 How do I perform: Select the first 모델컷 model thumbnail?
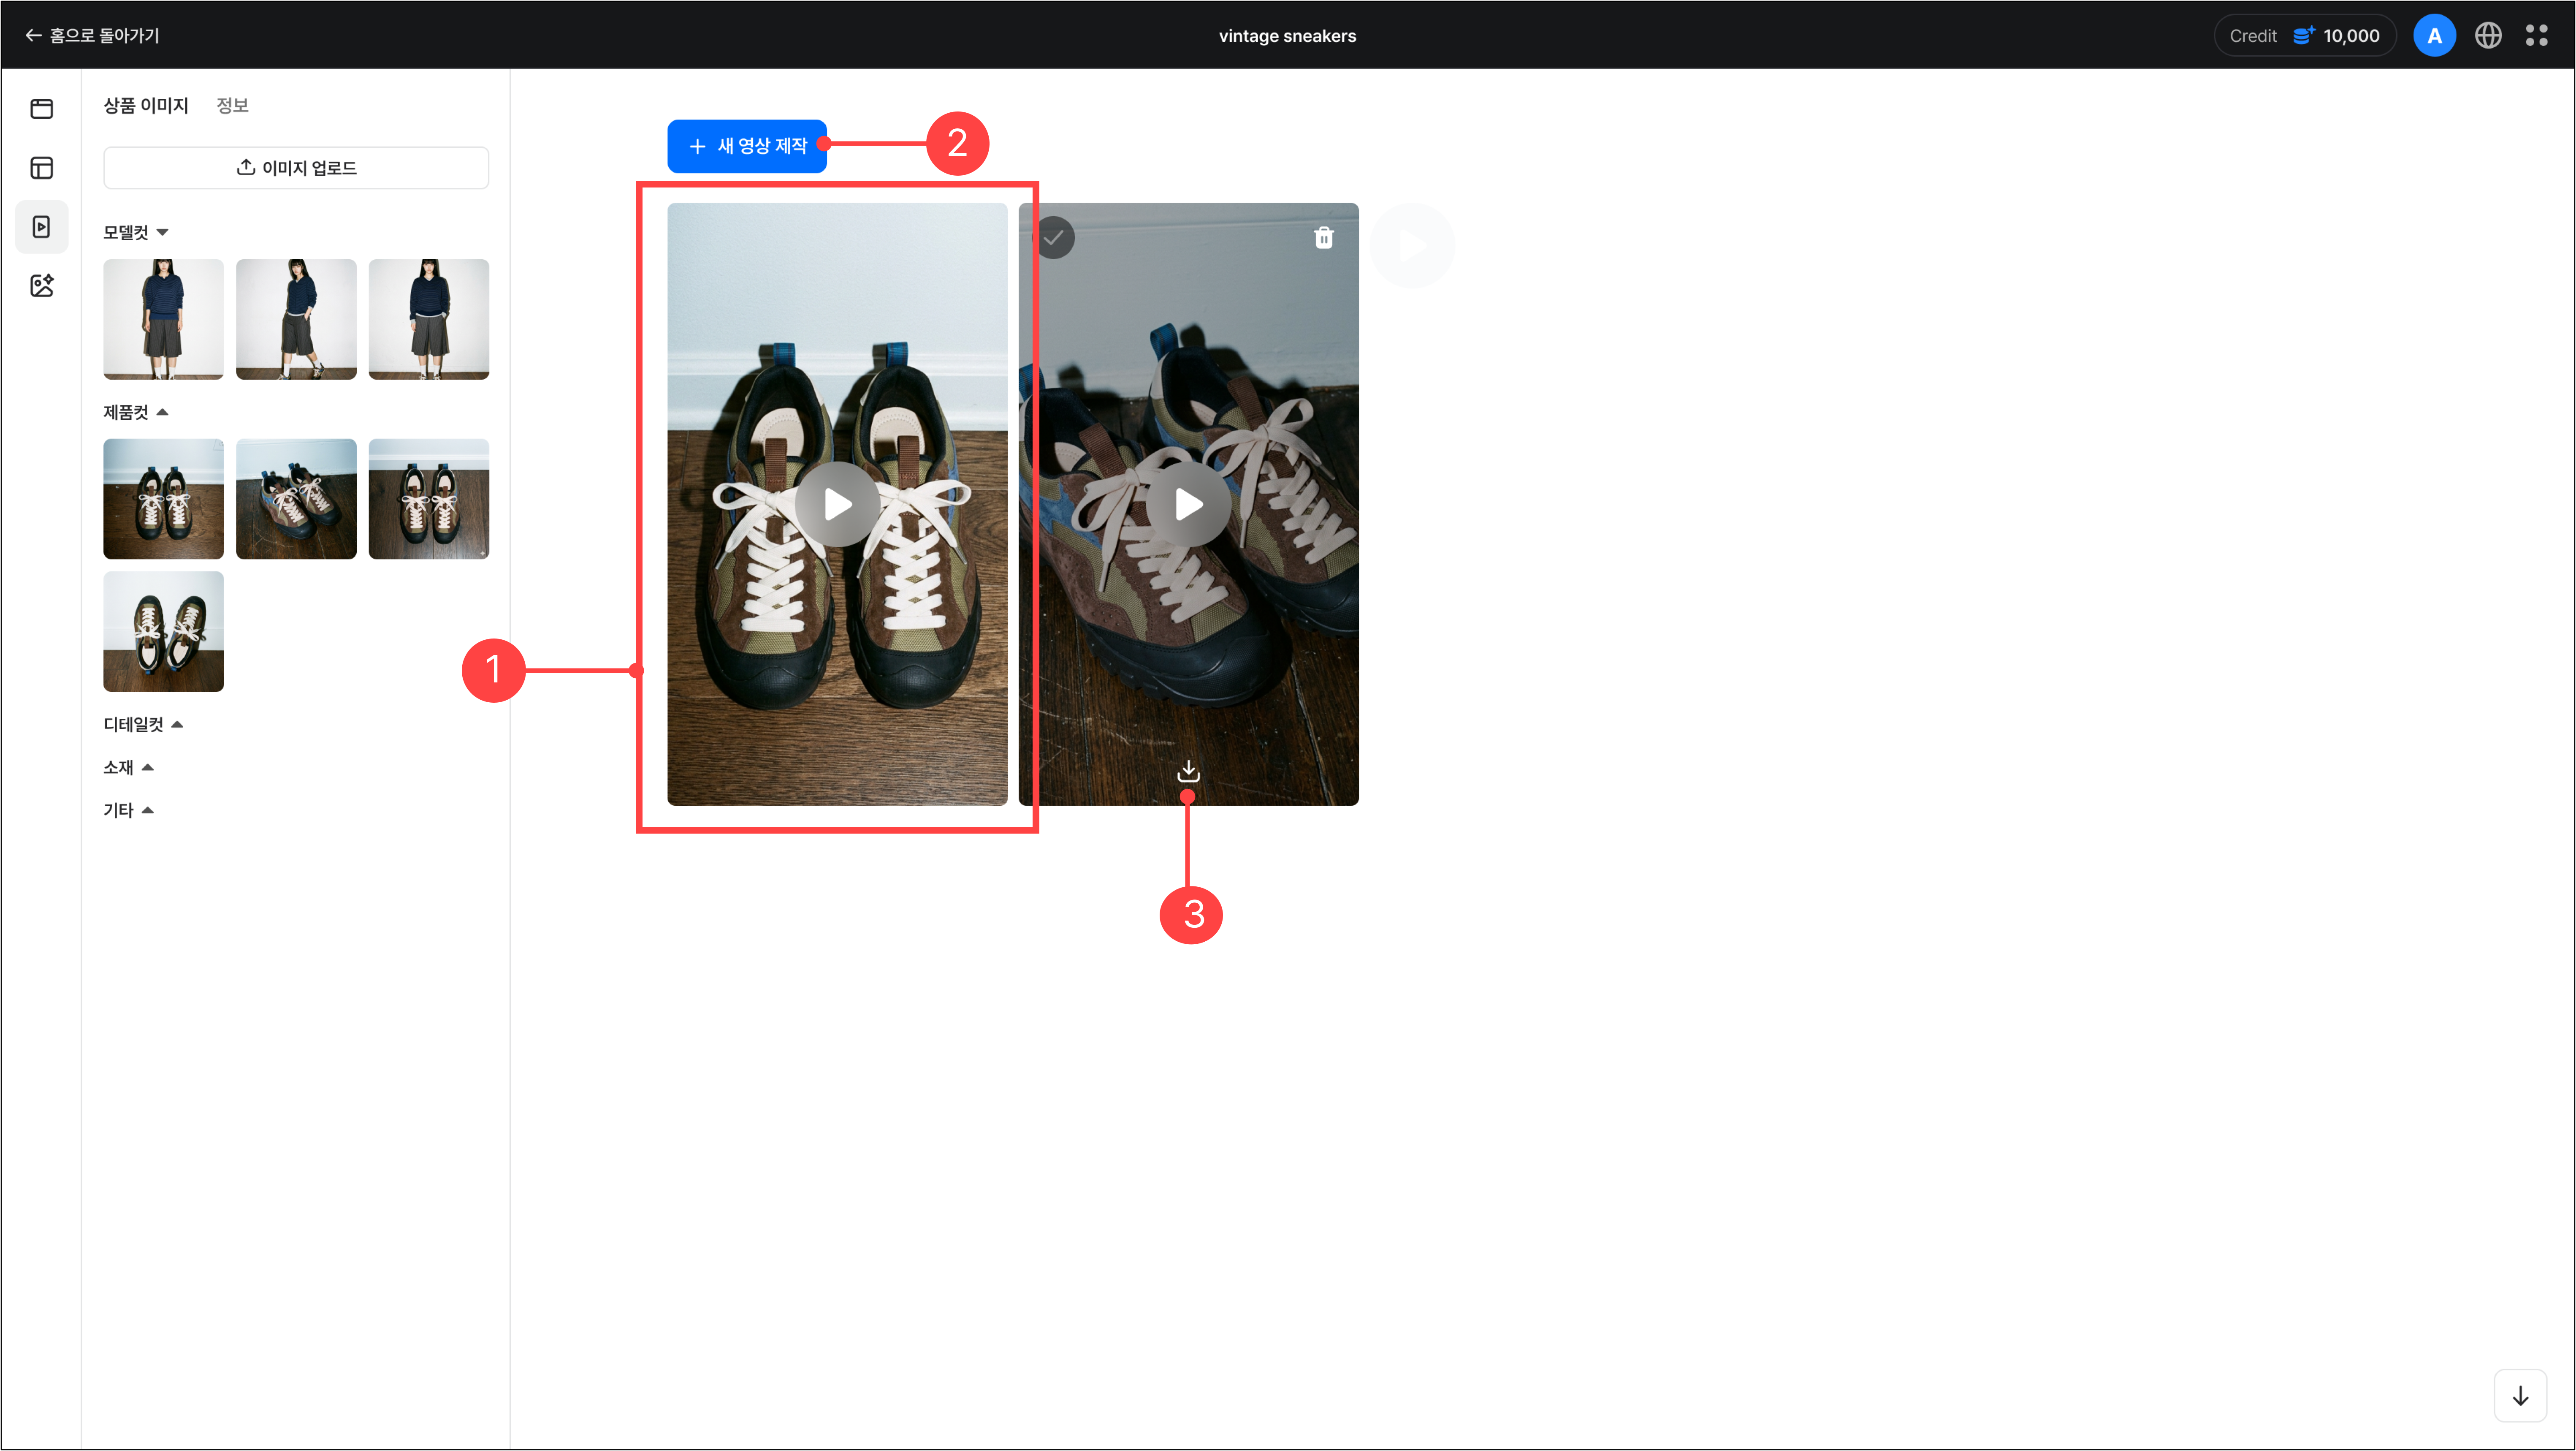tap(164, 319)
